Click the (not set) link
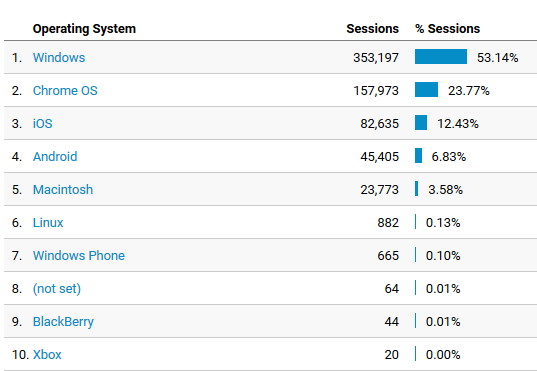 (x=57, y=288)
